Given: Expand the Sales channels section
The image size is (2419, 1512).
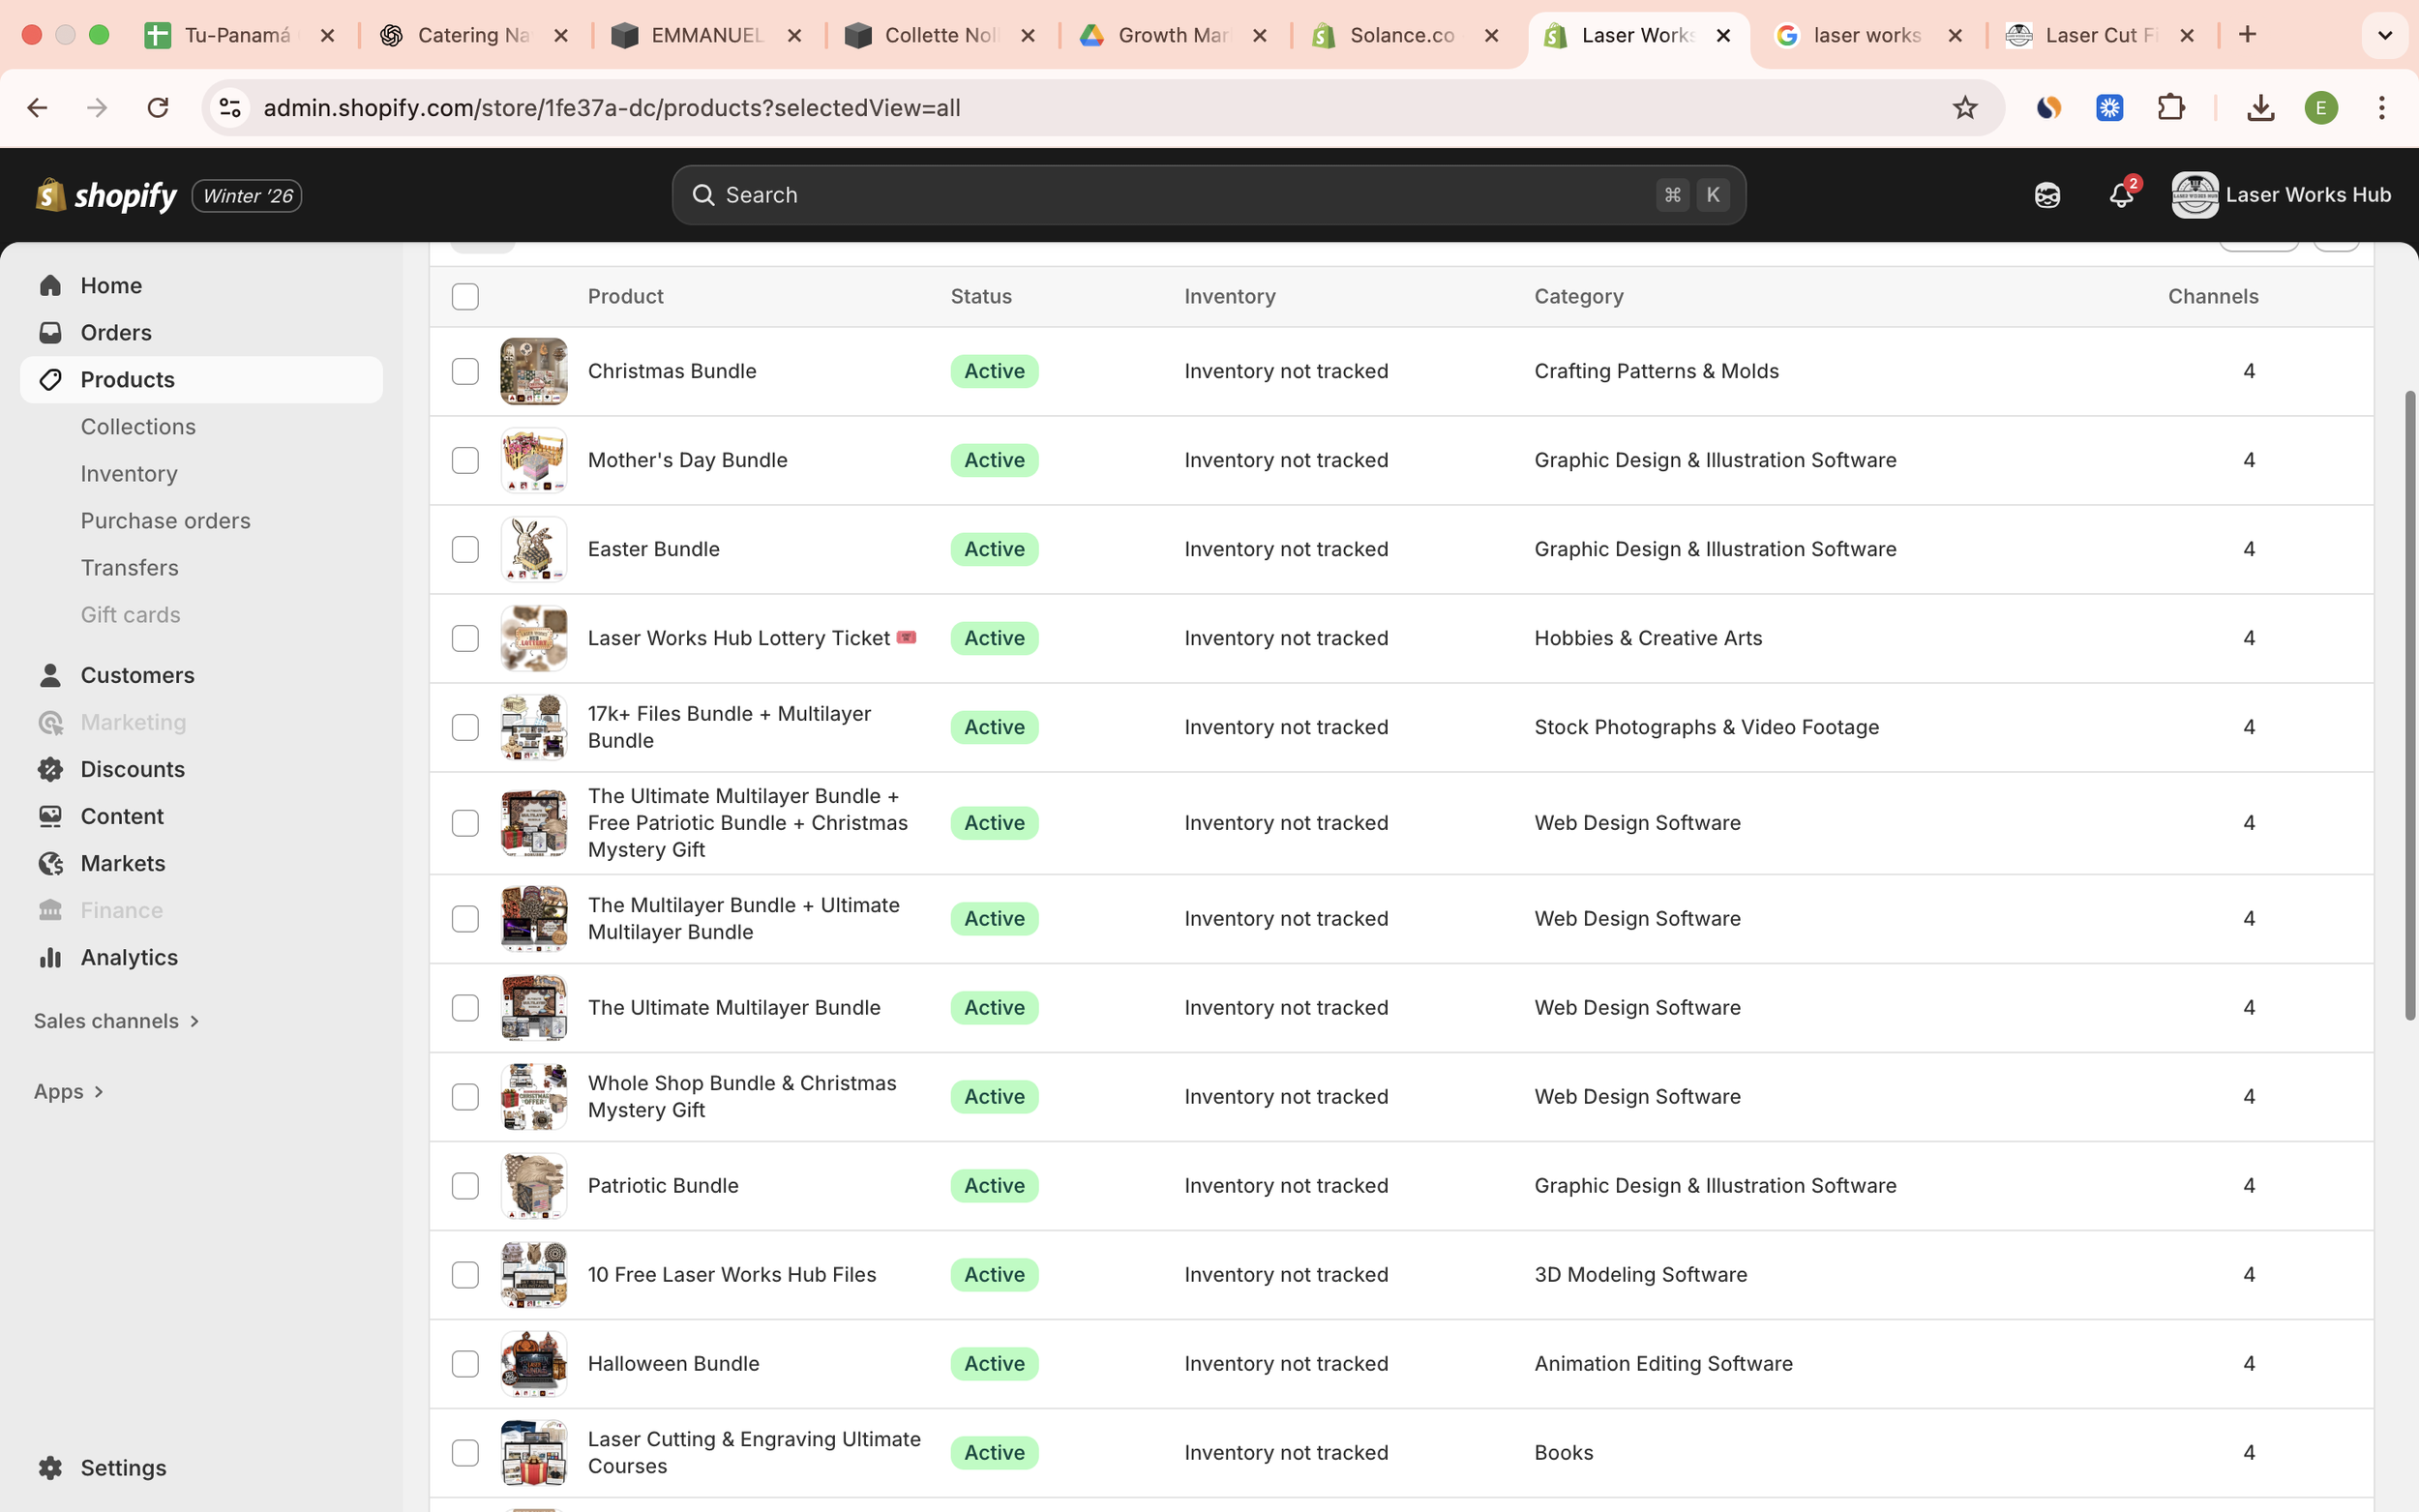Looking at the screenshot, I should tap(117, 1021).
